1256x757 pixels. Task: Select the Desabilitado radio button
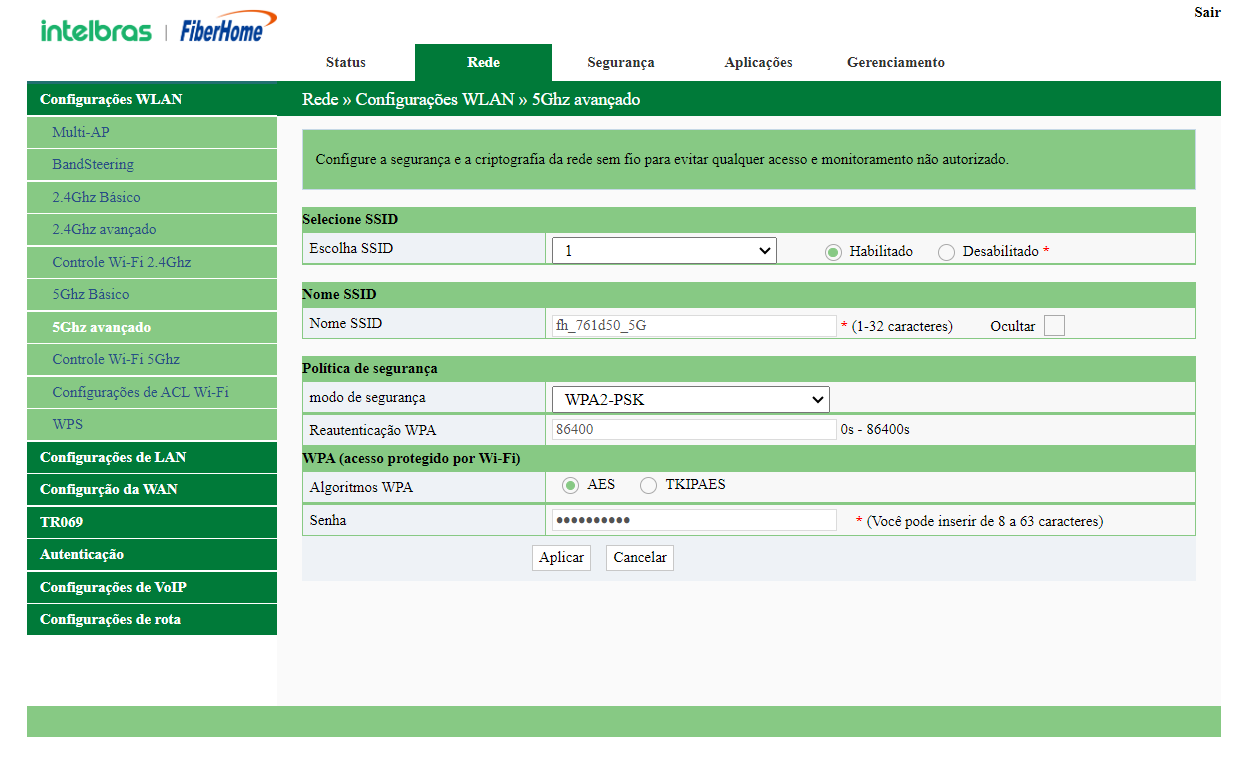(946, 252)
